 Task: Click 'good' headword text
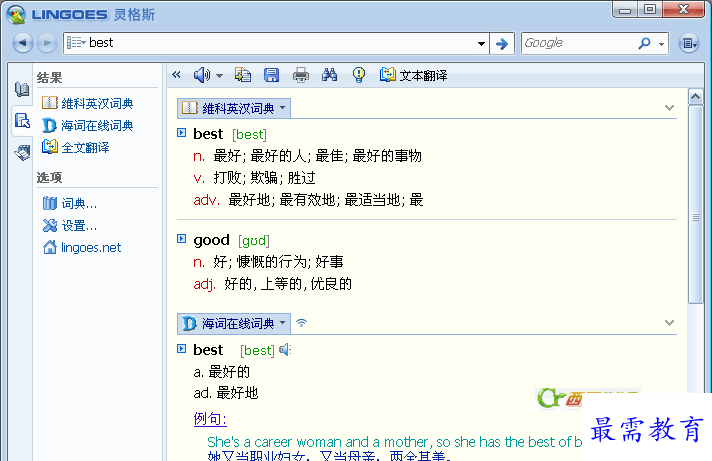(212, 240)
